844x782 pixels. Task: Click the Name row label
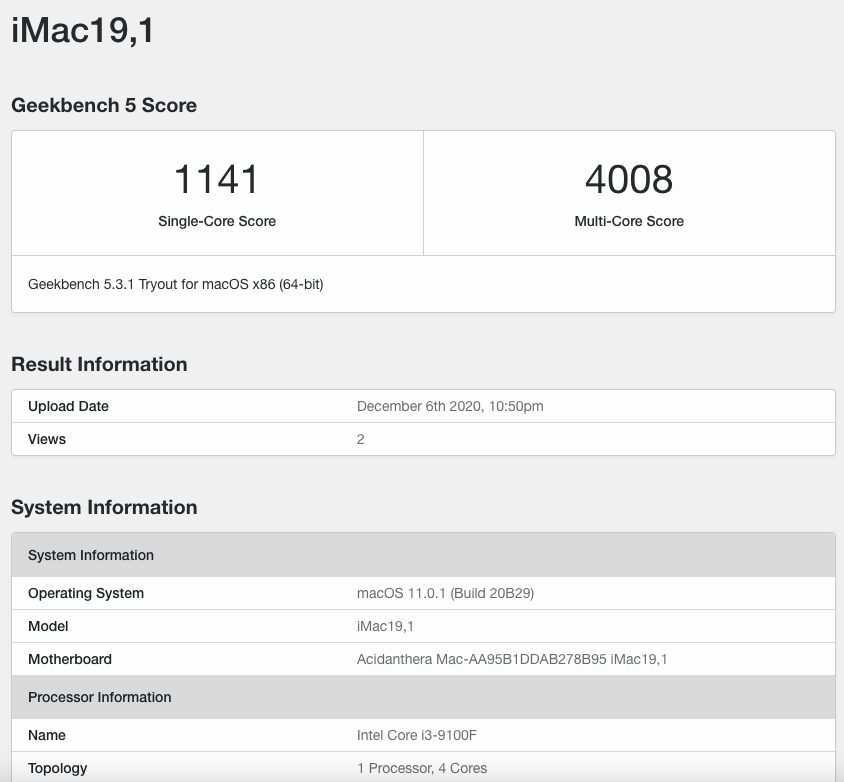tap(47, 735)
